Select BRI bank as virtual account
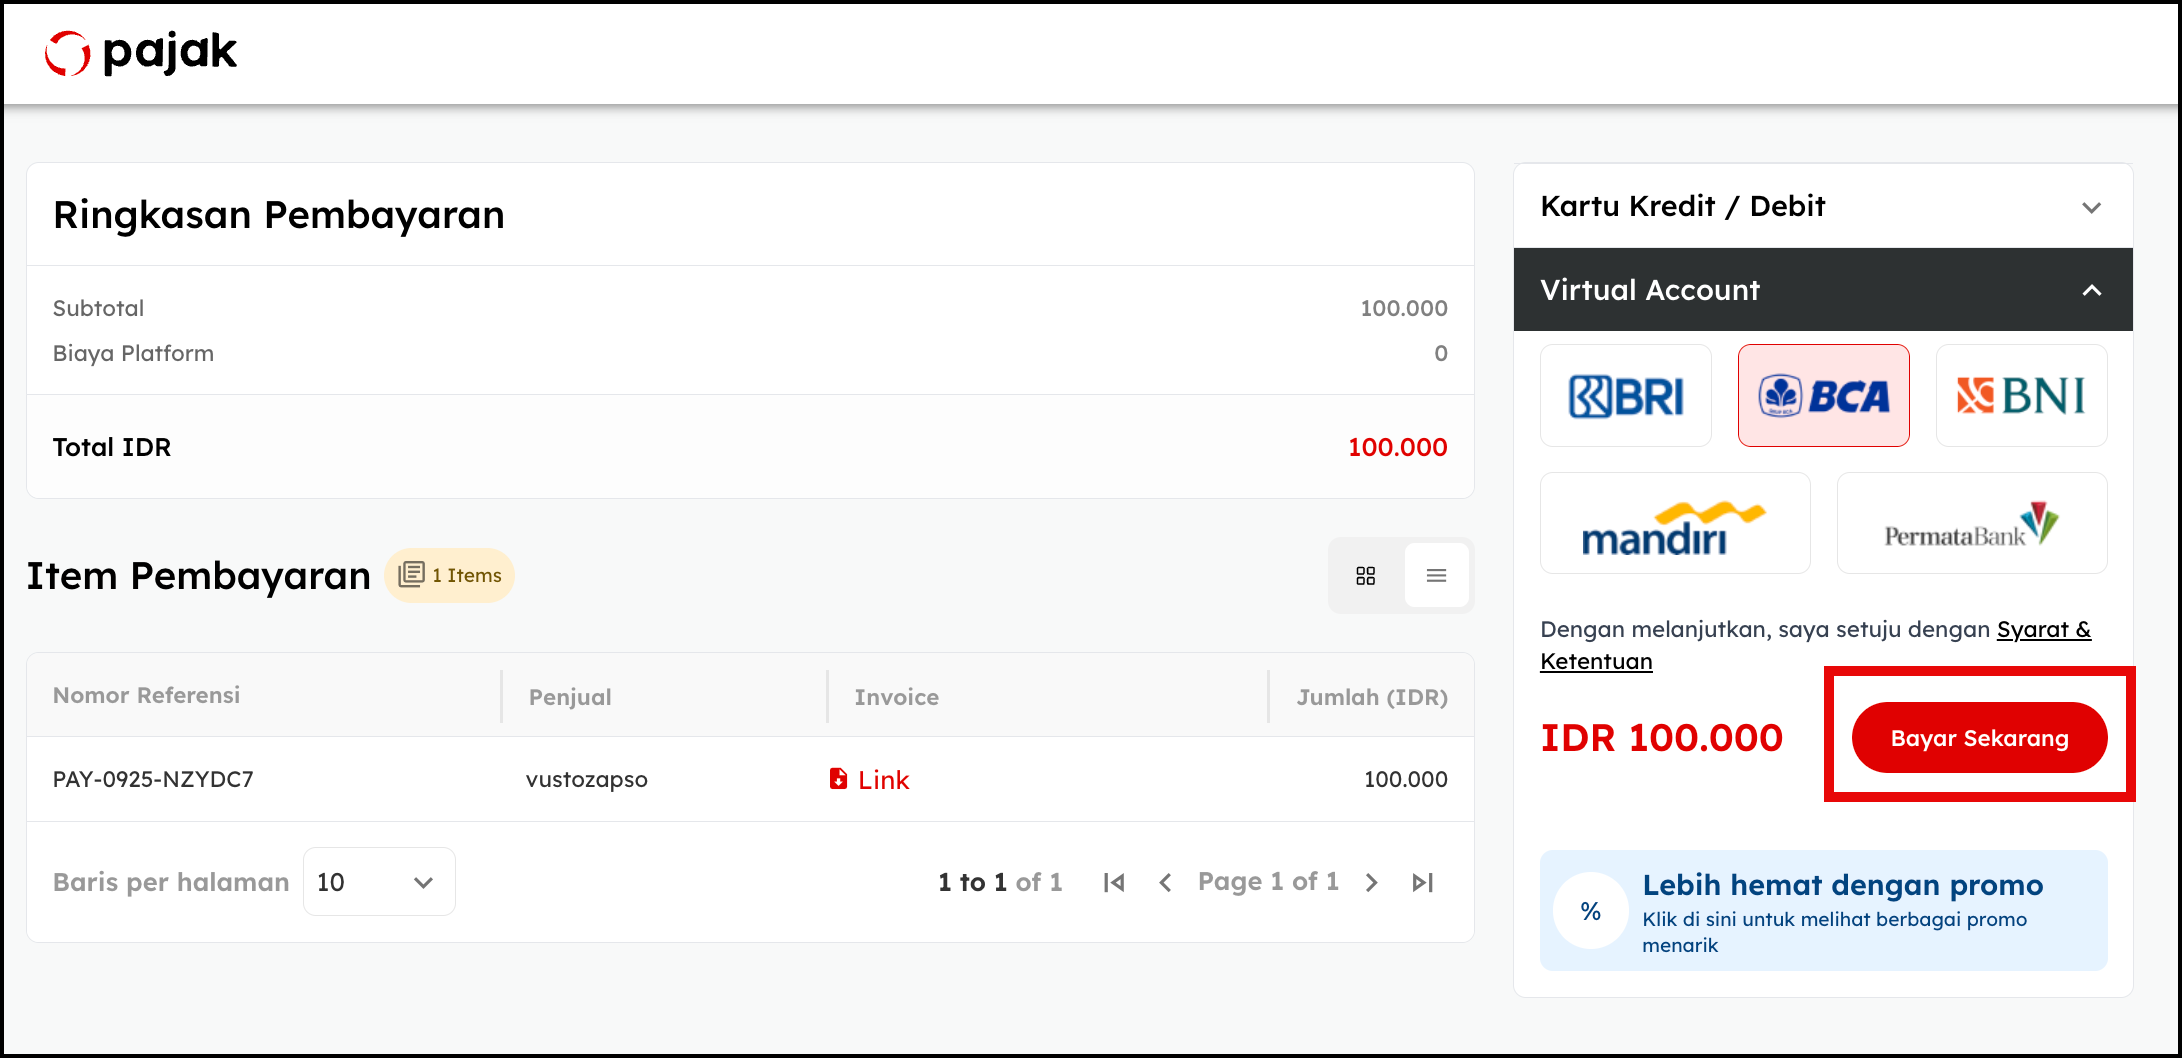 pyautogui.click(x=1625, y=396)
